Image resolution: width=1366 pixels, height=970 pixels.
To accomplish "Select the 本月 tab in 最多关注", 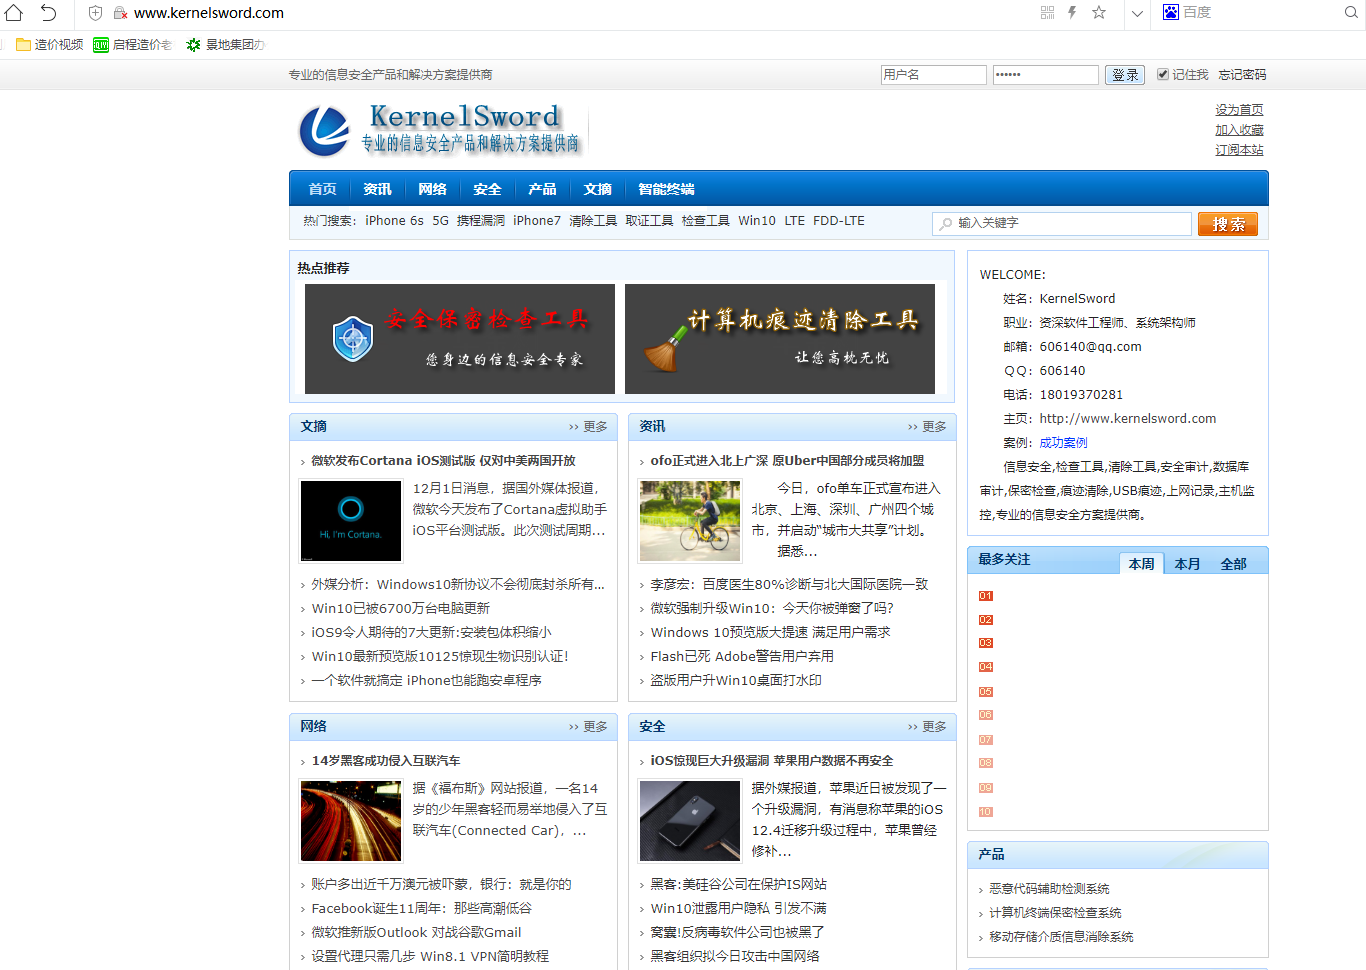I will pos(1188,564).
